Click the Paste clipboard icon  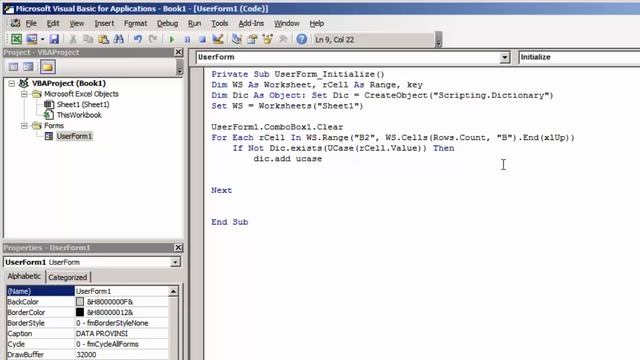(104, 39)
